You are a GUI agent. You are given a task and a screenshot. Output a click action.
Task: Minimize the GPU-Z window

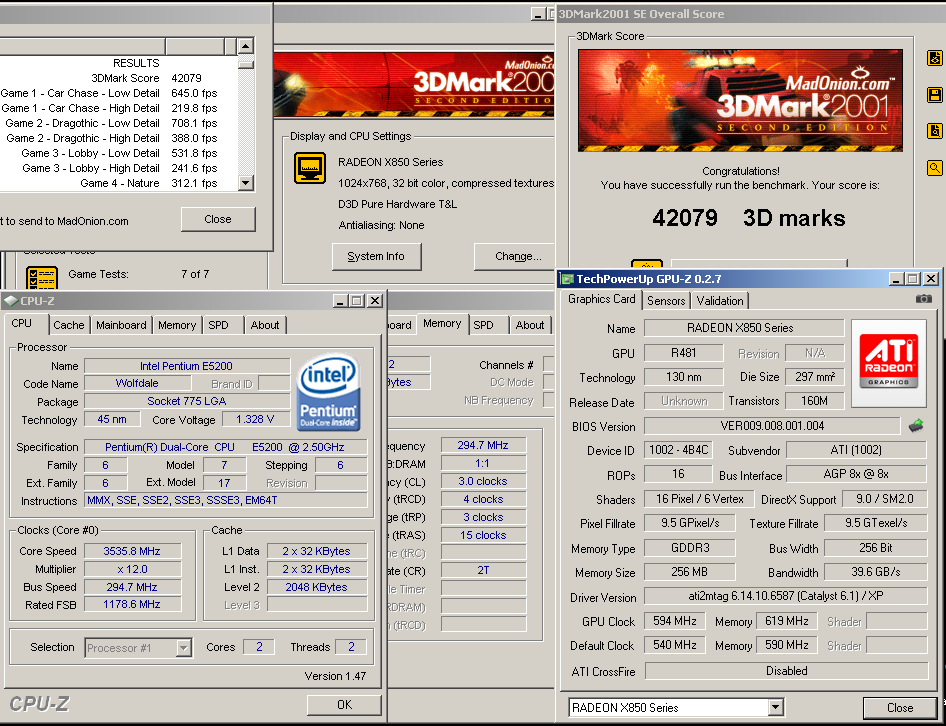pos(897,279)
